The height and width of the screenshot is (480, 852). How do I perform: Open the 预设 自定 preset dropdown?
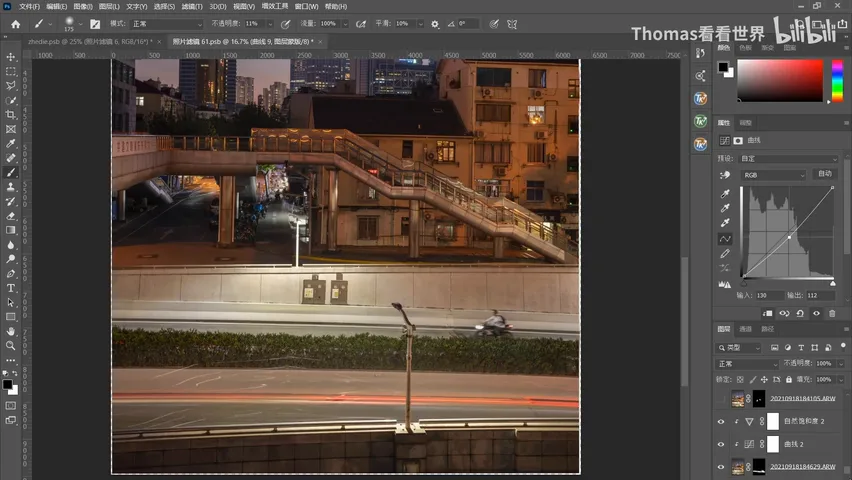pos(789,159)
